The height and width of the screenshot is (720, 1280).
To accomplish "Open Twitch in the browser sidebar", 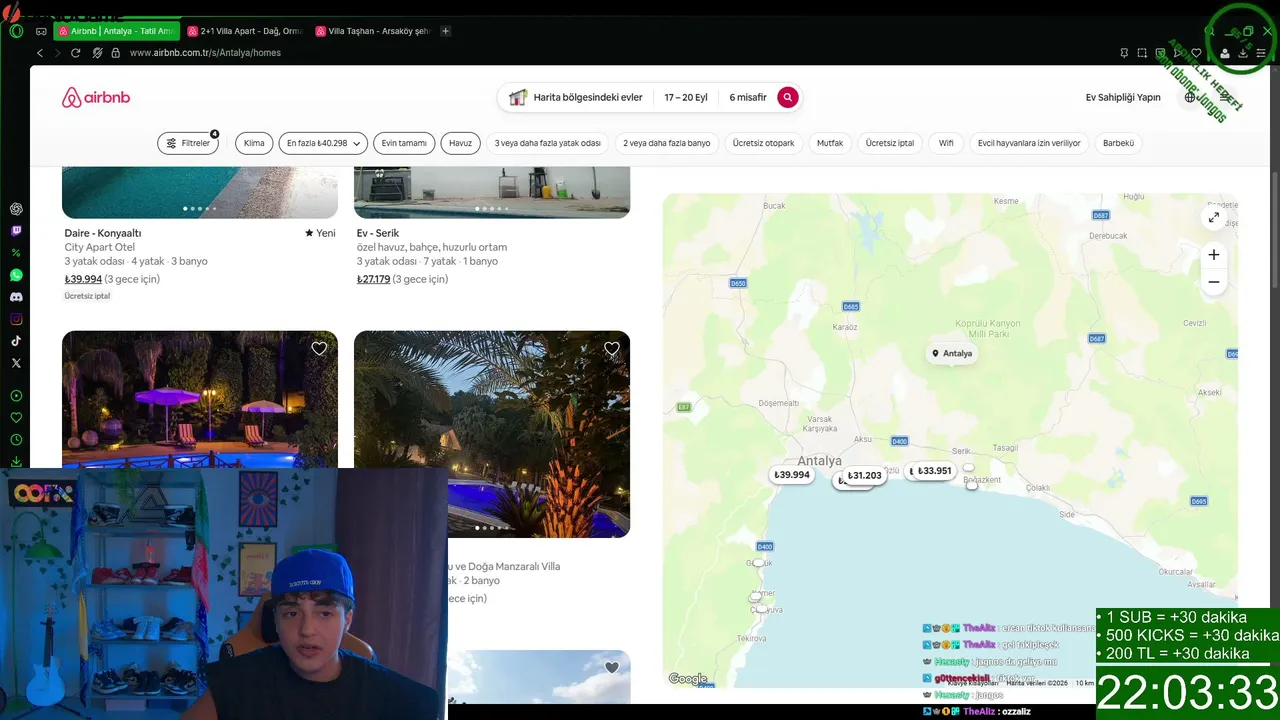I will click(x=16, y=231).
